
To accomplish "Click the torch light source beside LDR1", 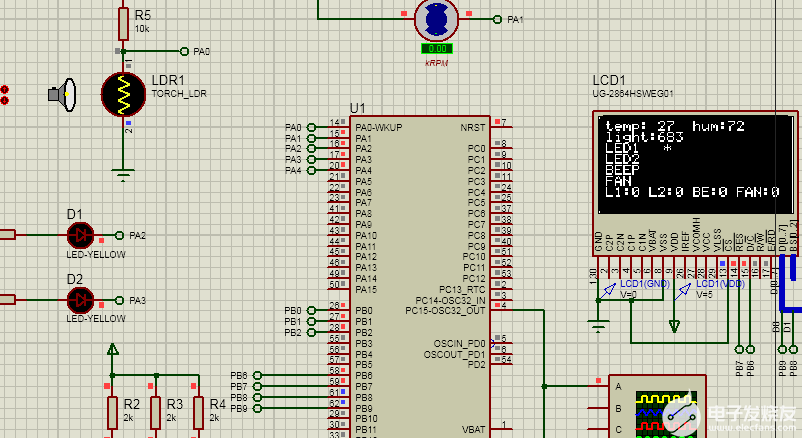I will (61, 94).
